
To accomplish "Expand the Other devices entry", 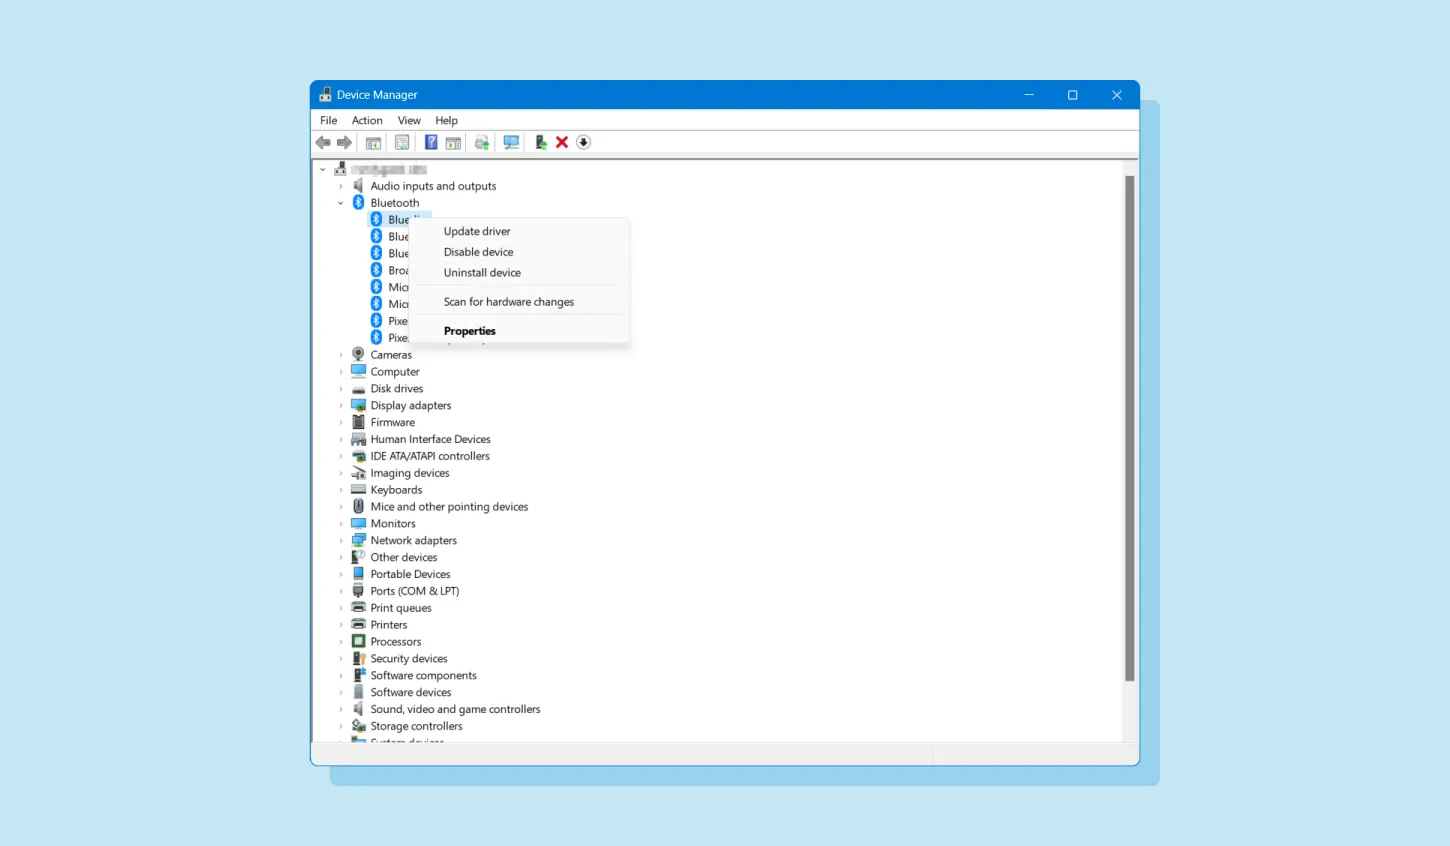I will point(341,557).
